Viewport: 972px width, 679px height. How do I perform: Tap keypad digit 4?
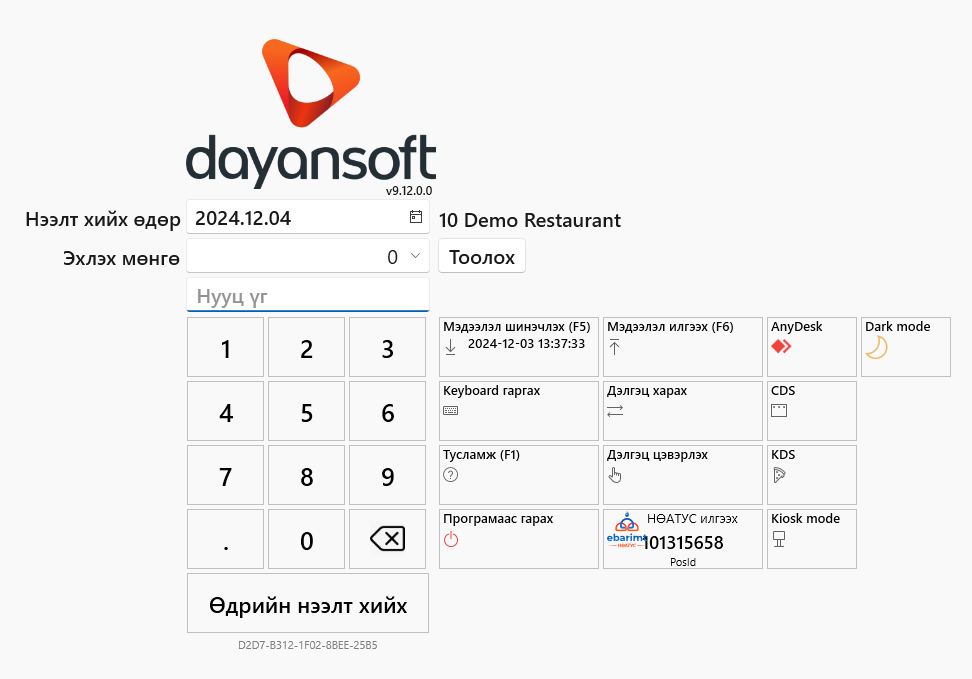click(226, 411)
